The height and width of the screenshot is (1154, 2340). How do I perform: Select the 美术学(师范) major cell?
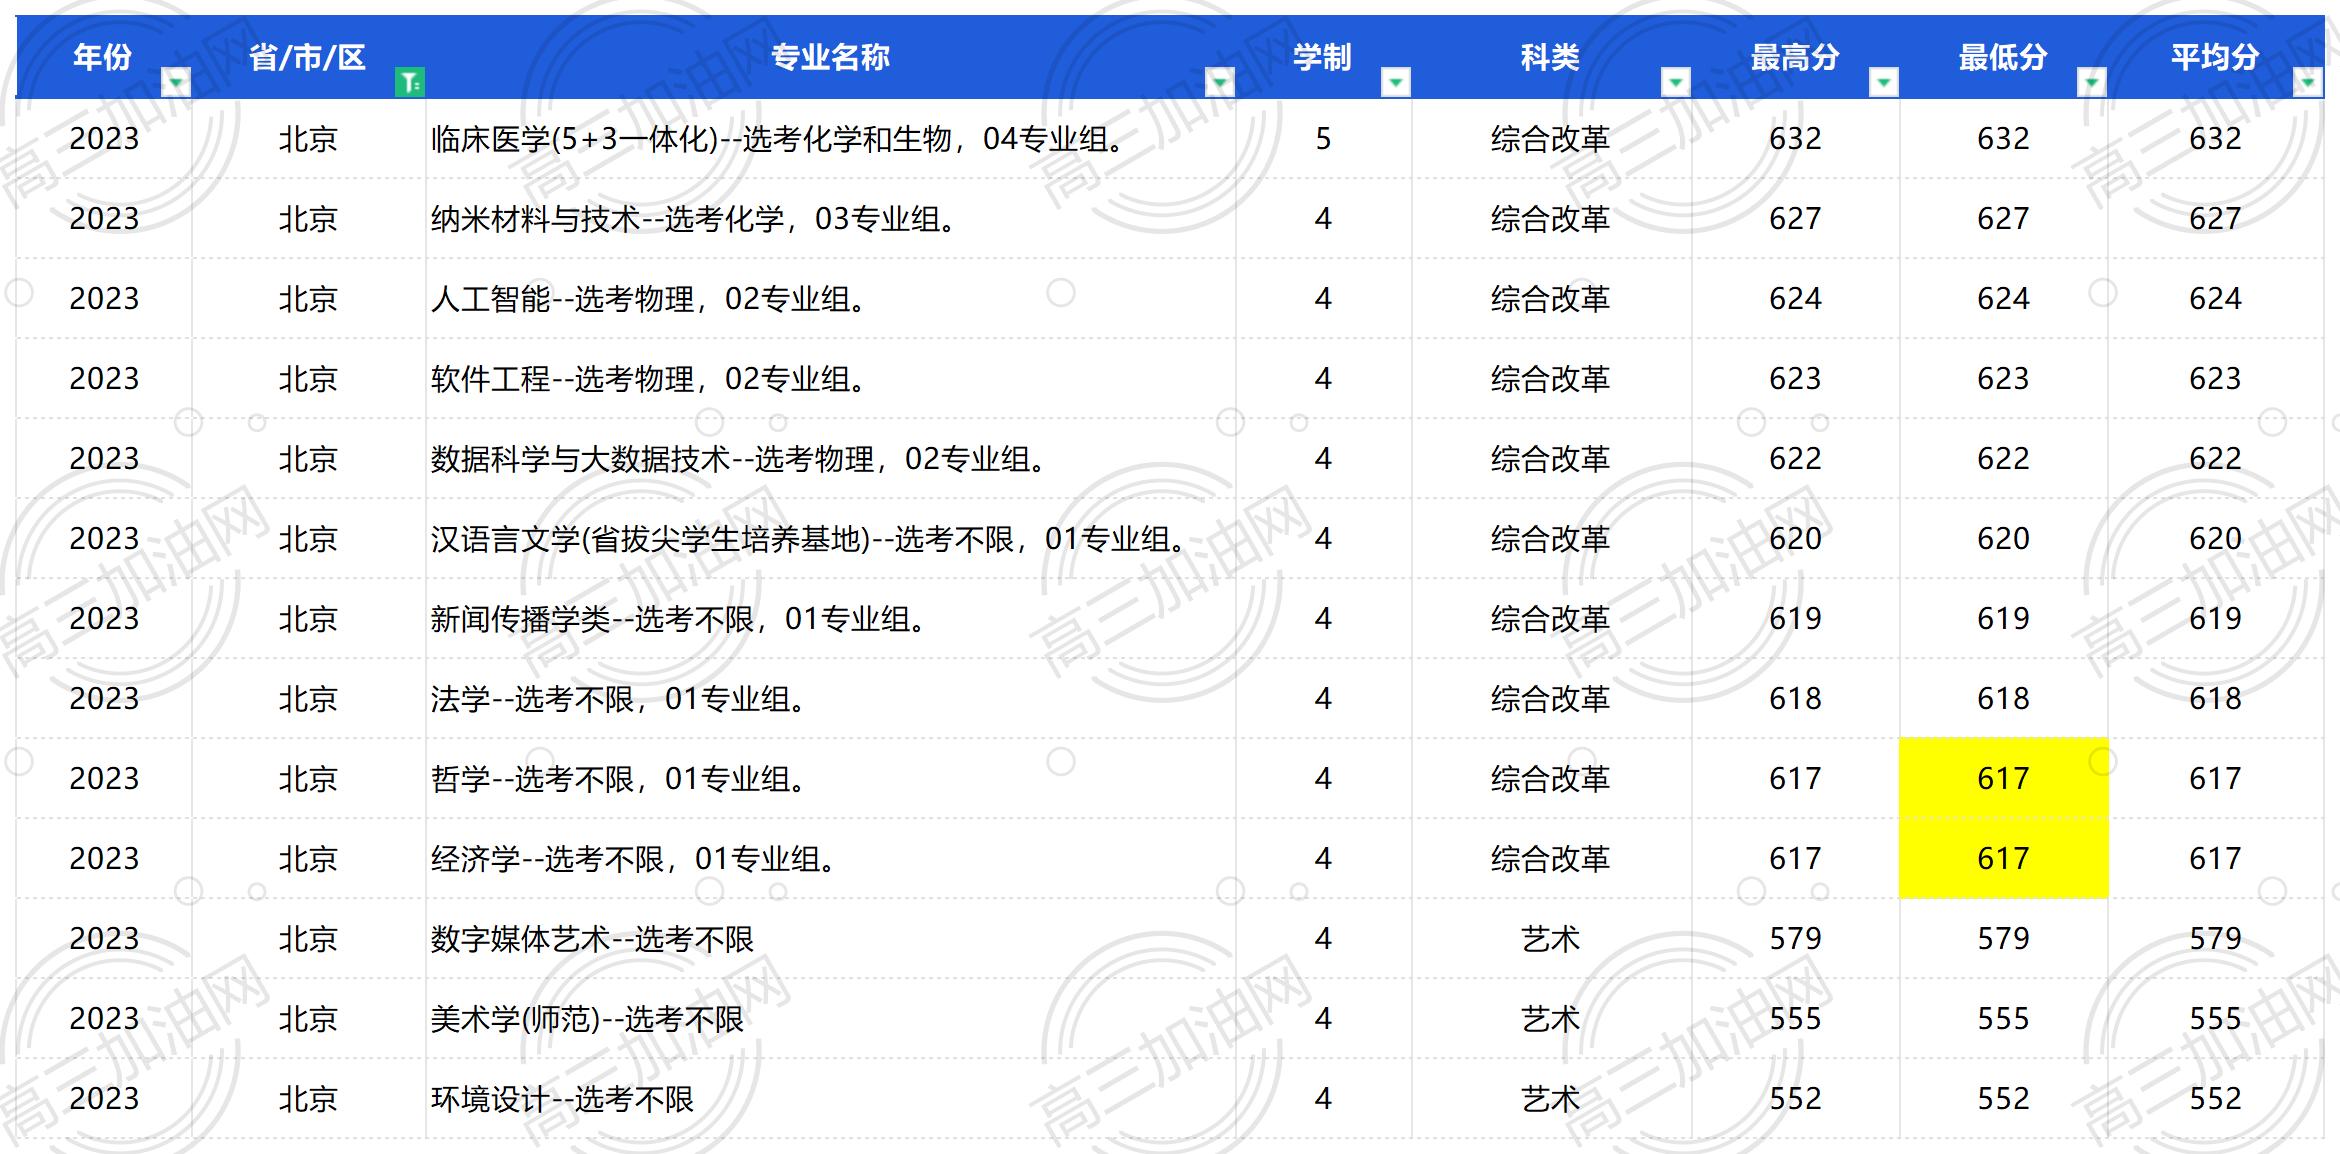click(x=831, y=1019)
